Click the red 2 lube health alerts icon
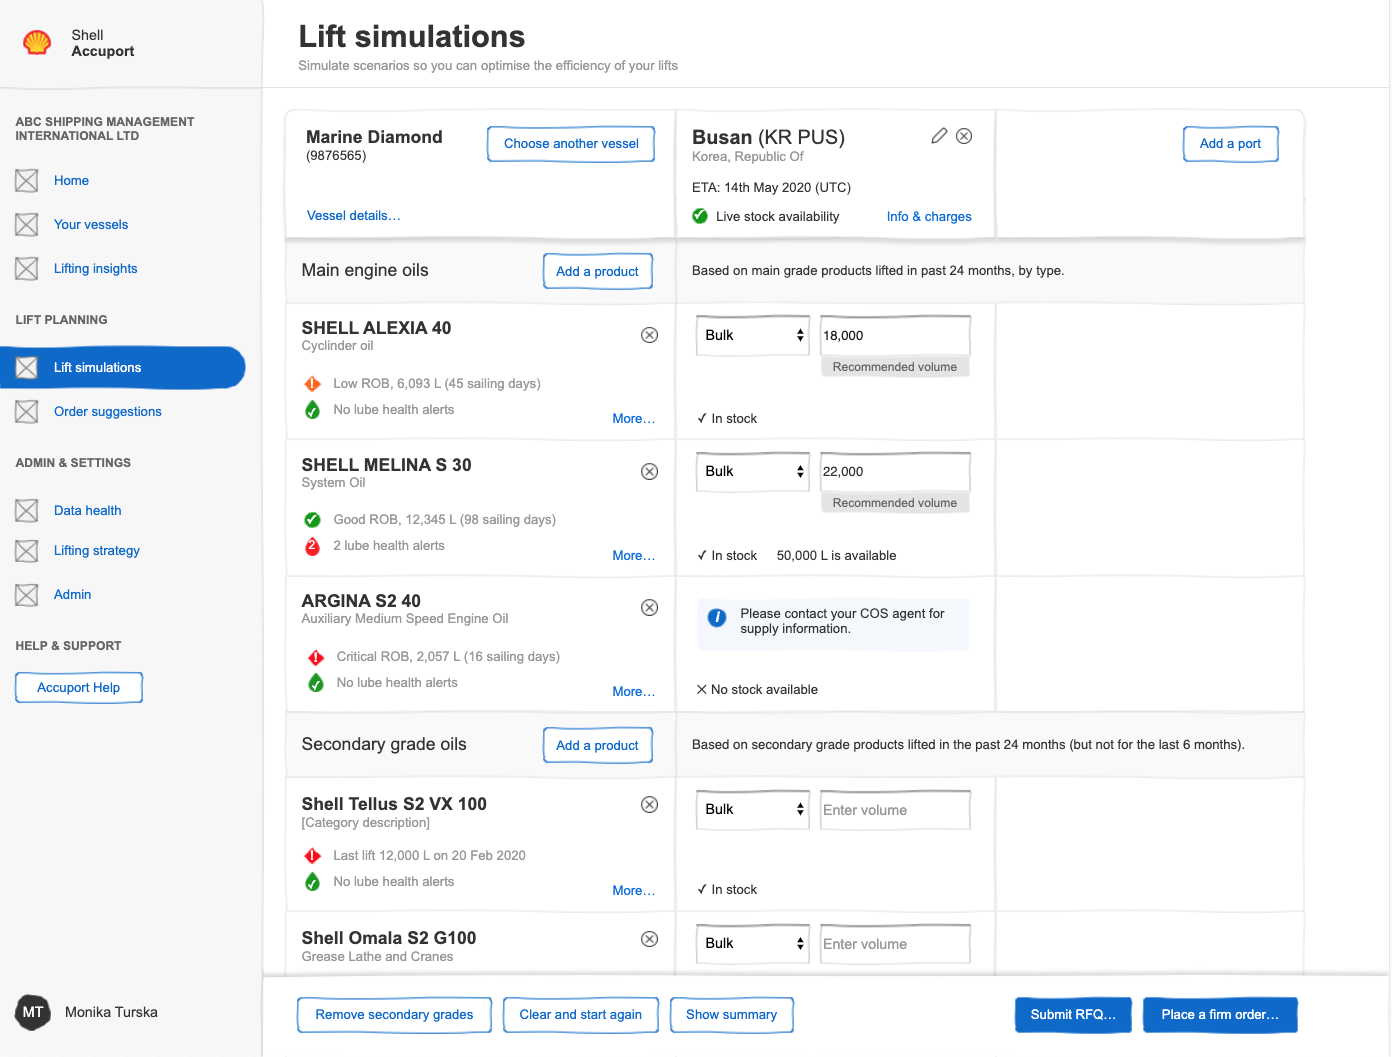Viewport: 1392px width, 1057px height. 313,546
